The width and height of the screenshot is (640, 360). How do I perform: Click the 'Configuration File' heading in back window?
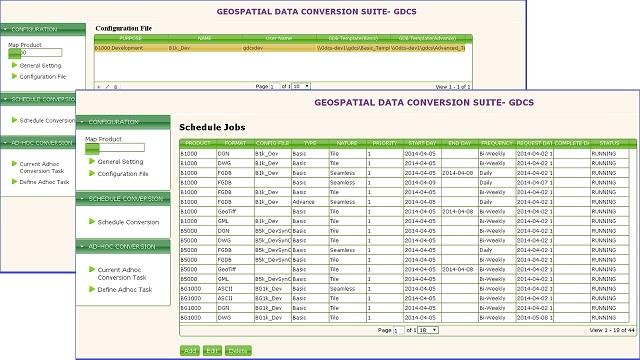click(124, 28)
